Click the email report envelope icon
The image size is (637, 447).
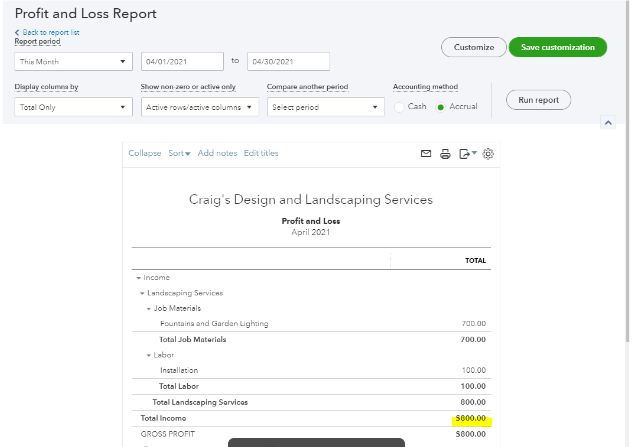pyautogui.click(x=425, y=154)
